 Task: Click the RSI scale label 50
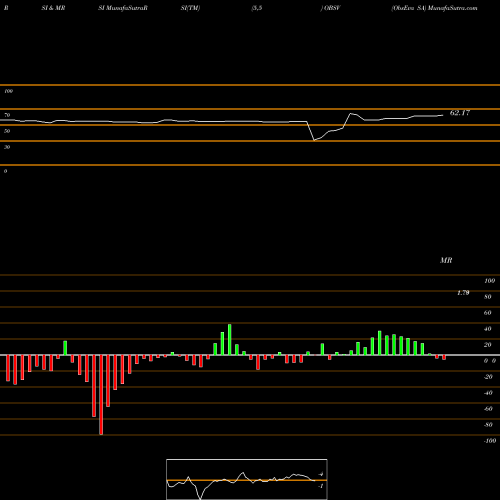[7, 131]
